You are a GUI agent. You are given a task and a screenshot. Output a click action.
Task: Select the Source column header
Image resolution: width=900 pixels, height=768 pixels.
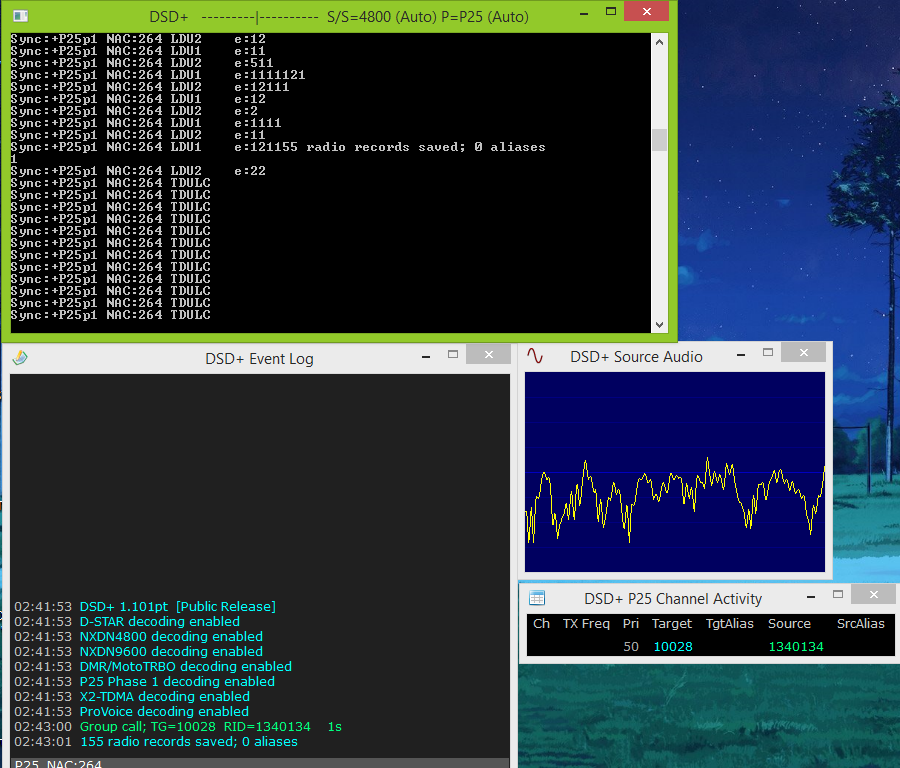pyautogui.click(x=789, y=623)
